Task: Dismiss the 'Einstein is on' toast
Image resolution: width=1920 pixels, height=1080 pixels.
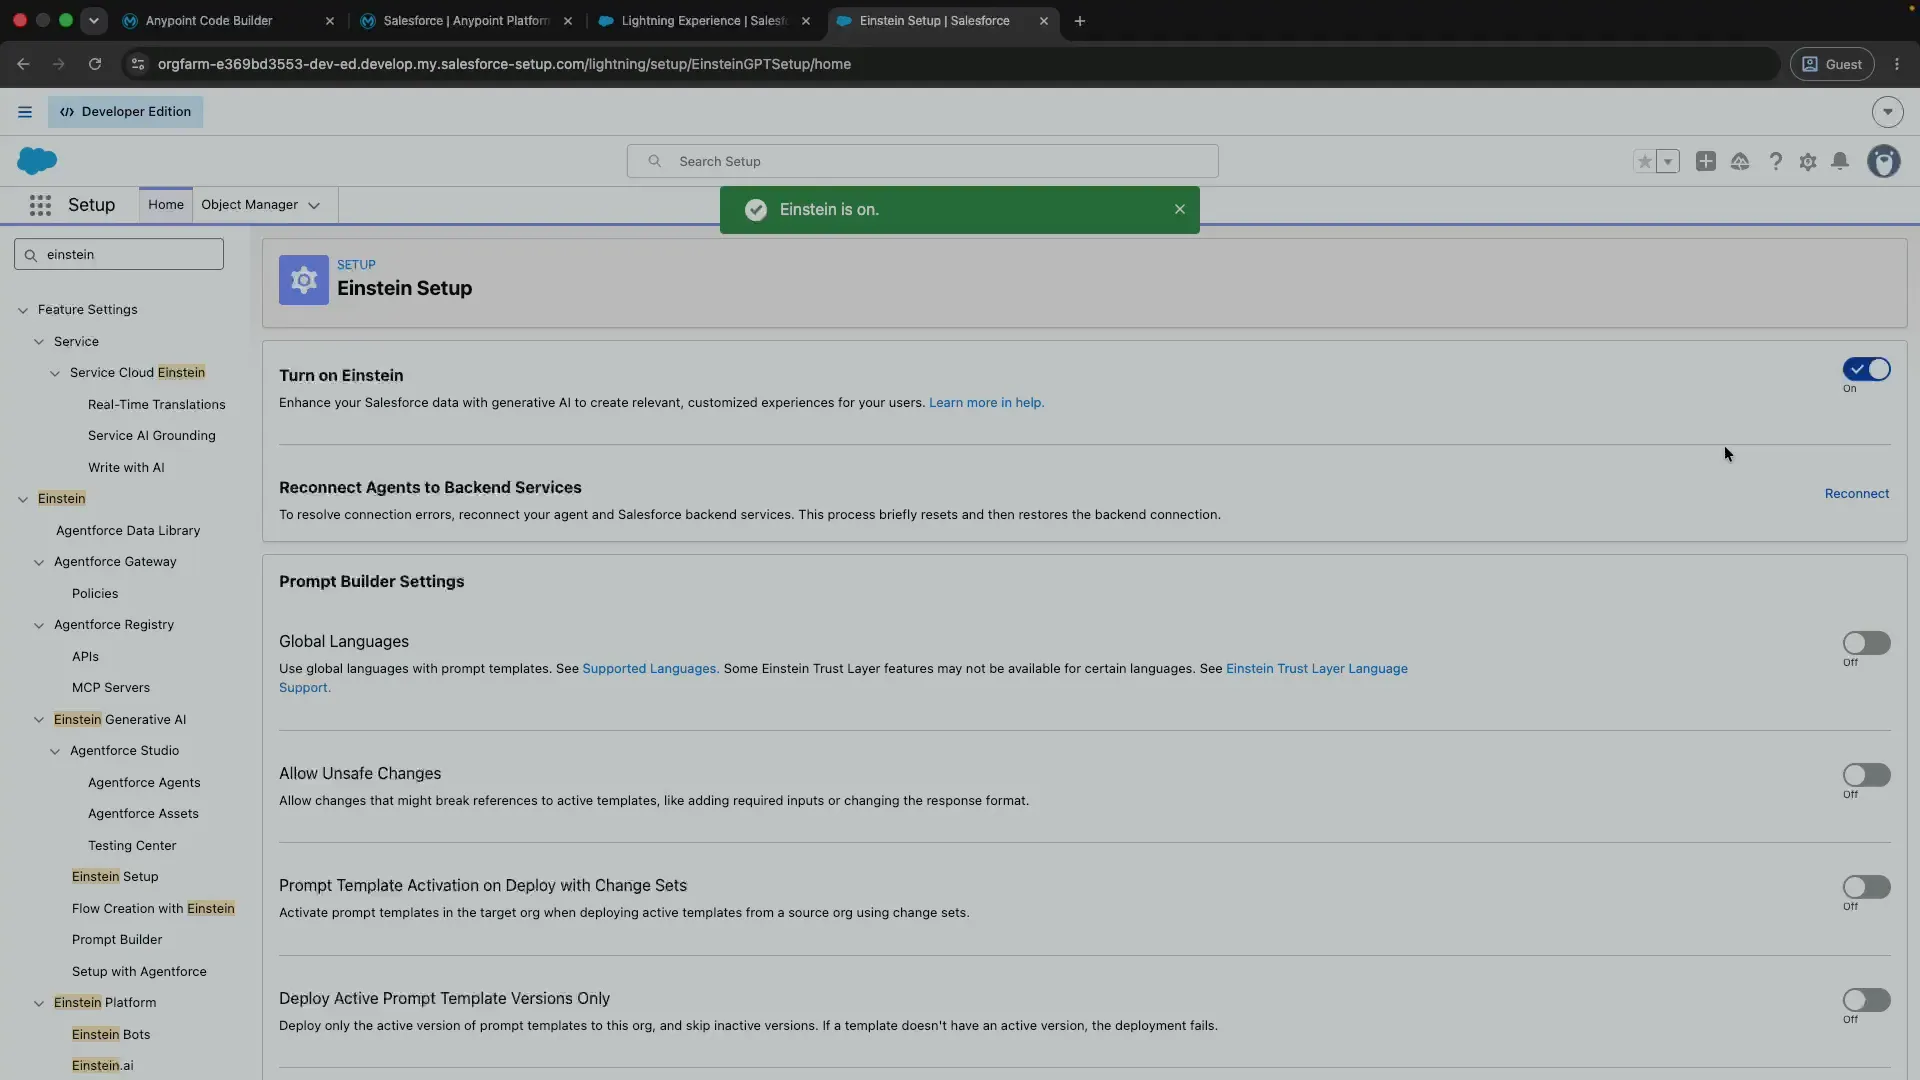Action: pyautogui.click(x=1180, y=209)
